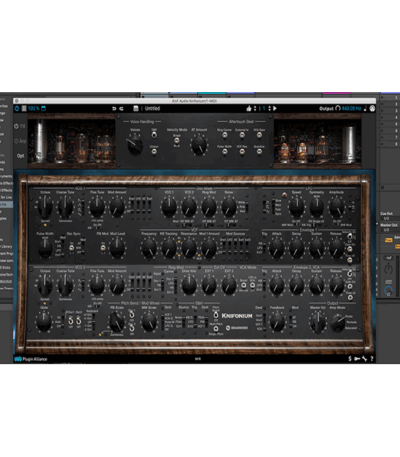Viewport: 400px width, 457px height.
Task: Click the wrench settings icon in footer
Action: coord(364,359)
